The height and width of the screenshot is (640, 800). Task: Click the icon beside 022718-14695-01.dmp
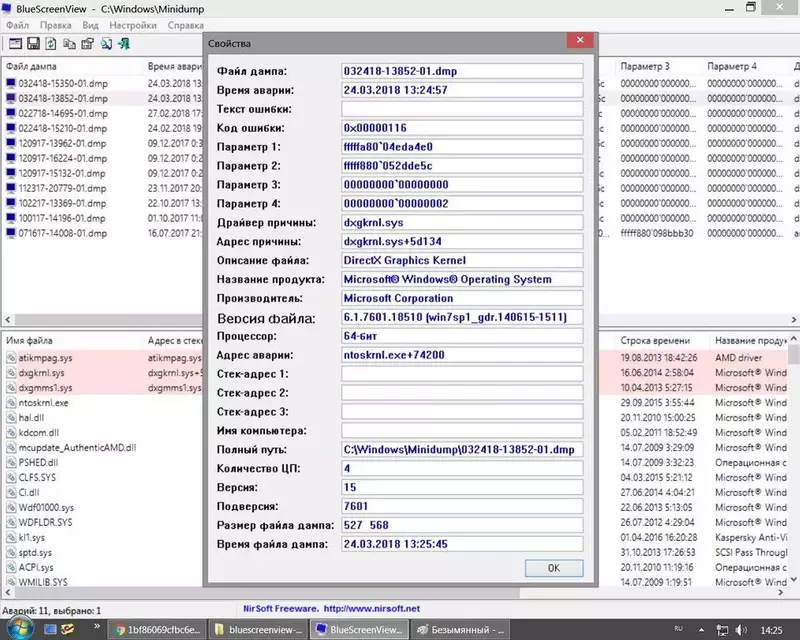click(11, 113)
